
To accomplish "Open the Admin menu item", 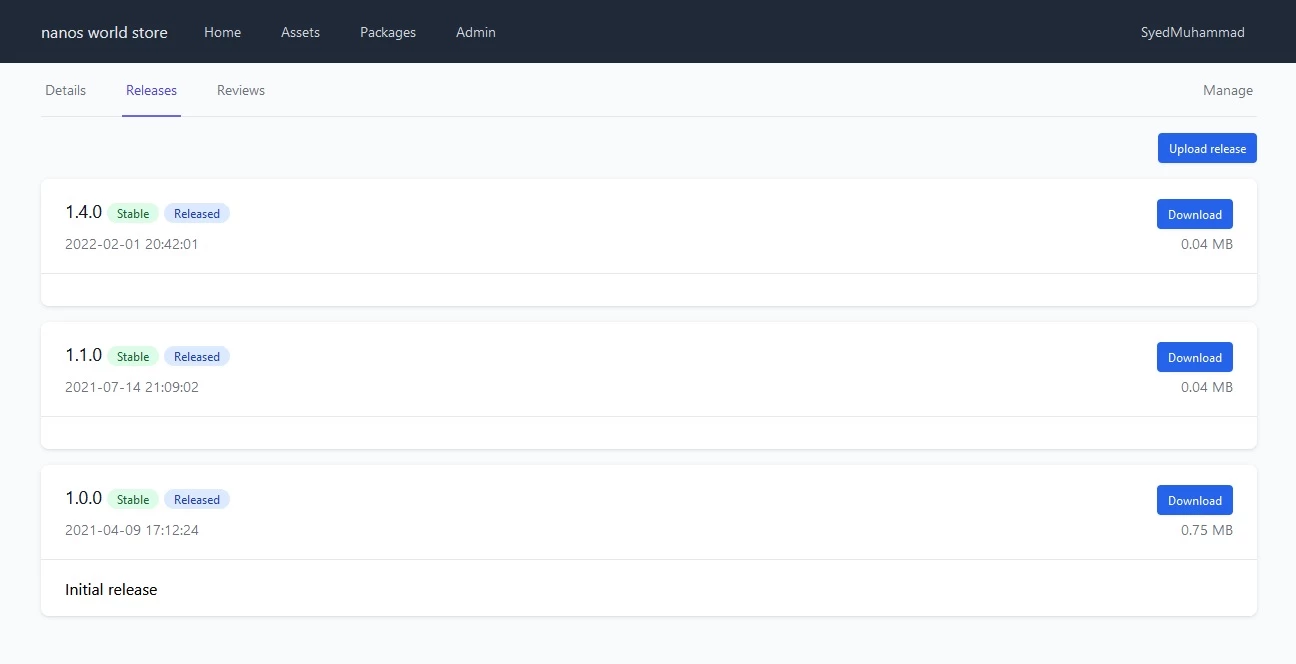I will pos(476,32).
